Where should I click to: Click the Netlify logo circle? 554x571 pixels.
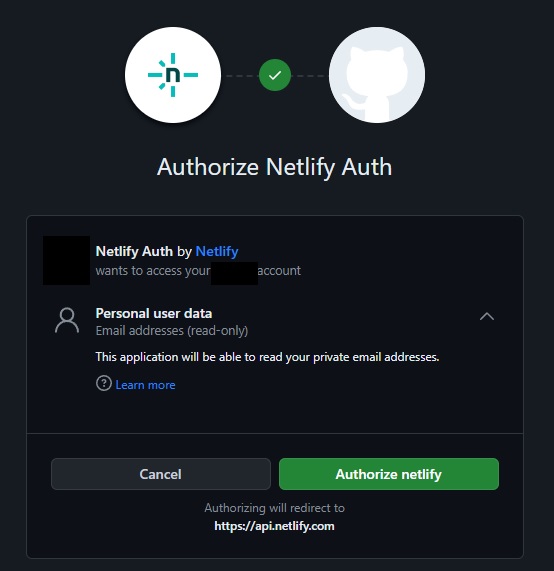coord(173,75)
